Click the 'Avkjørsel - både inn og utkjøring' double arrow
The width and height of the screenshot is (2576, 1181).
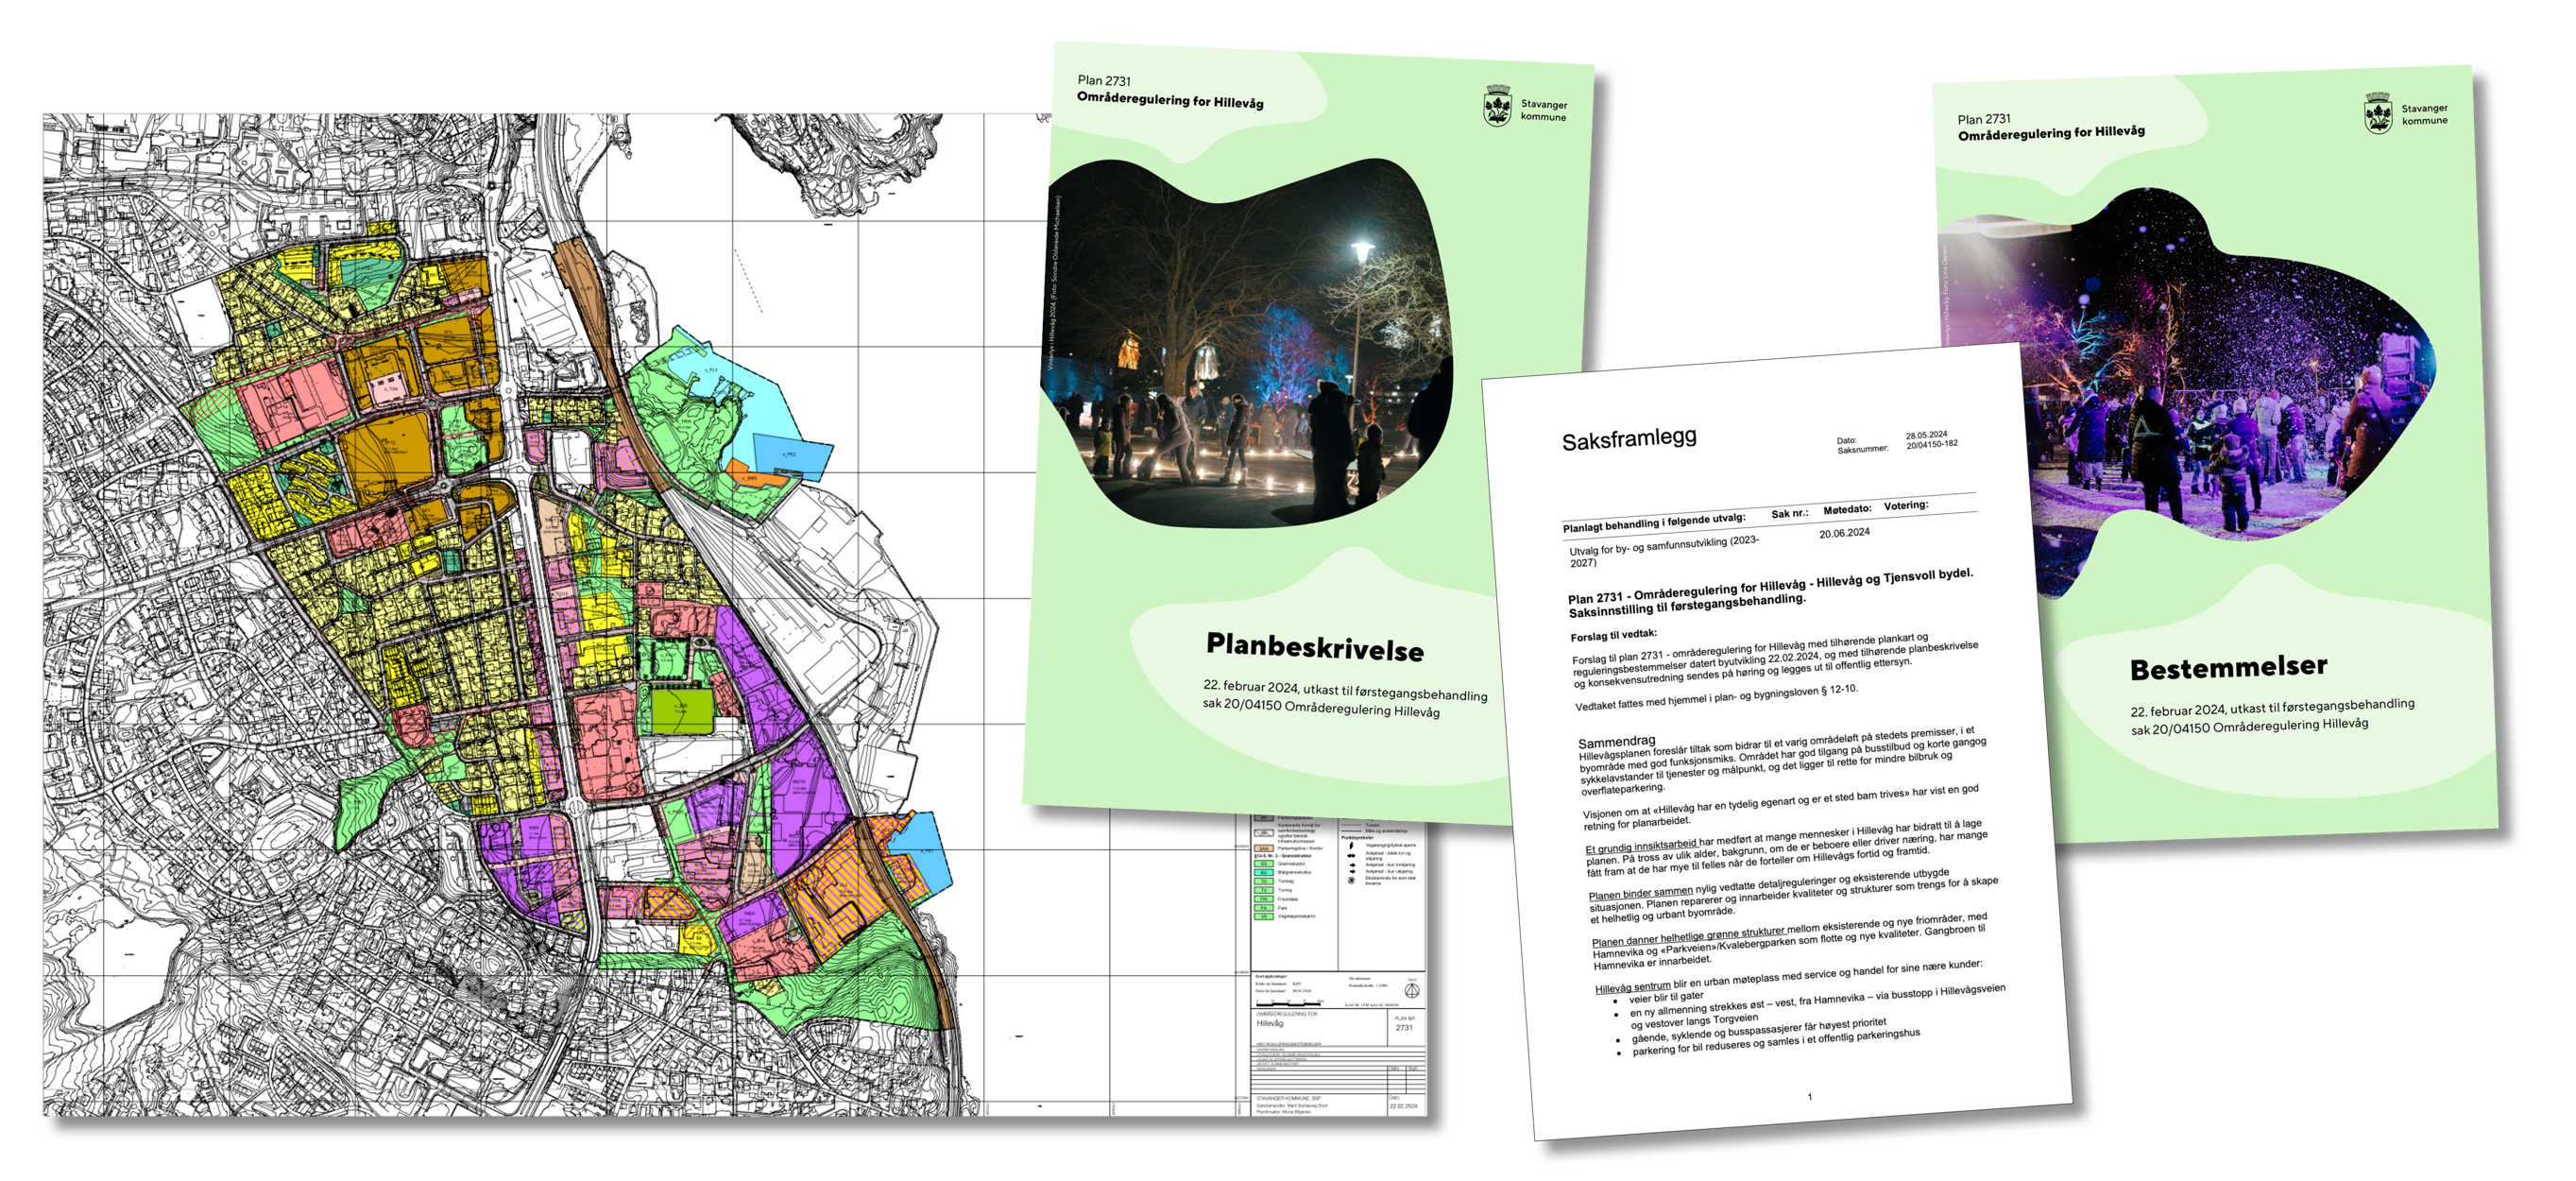[1352, 857]
